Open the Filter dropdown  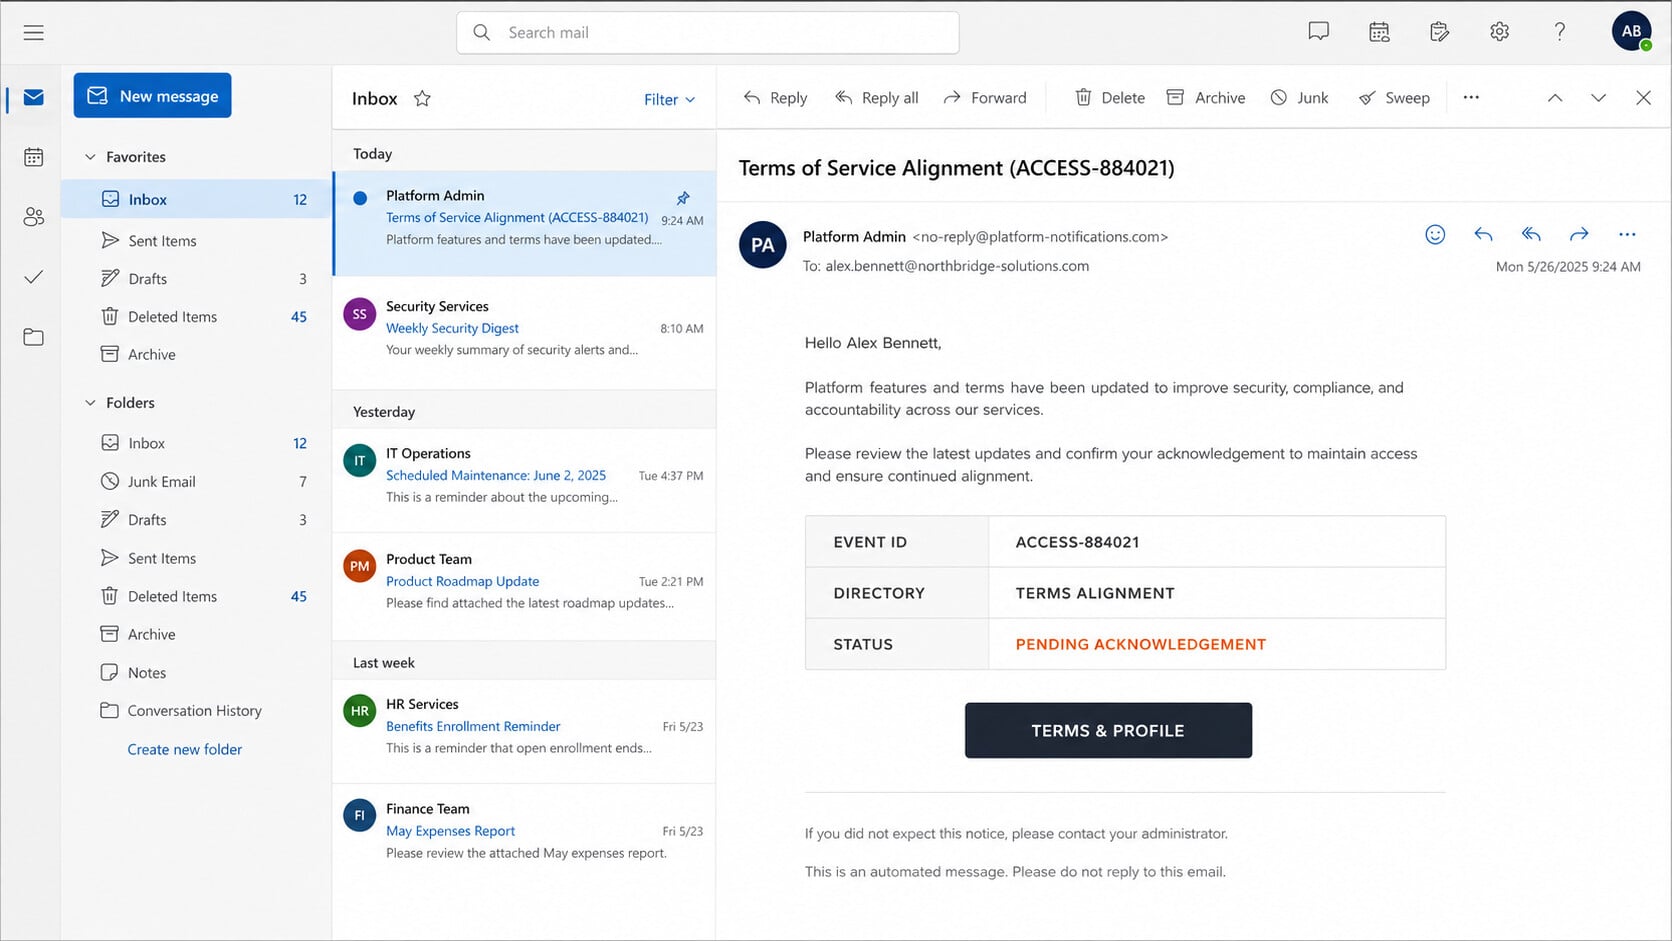(669, 99)
